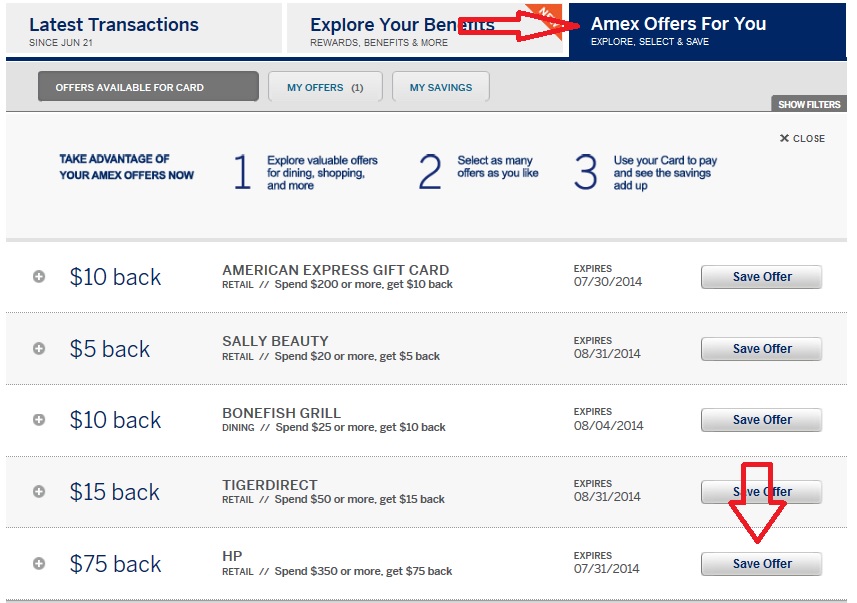
Task: Save the Bonefish Grill dining offer
Action: point(761,420)
